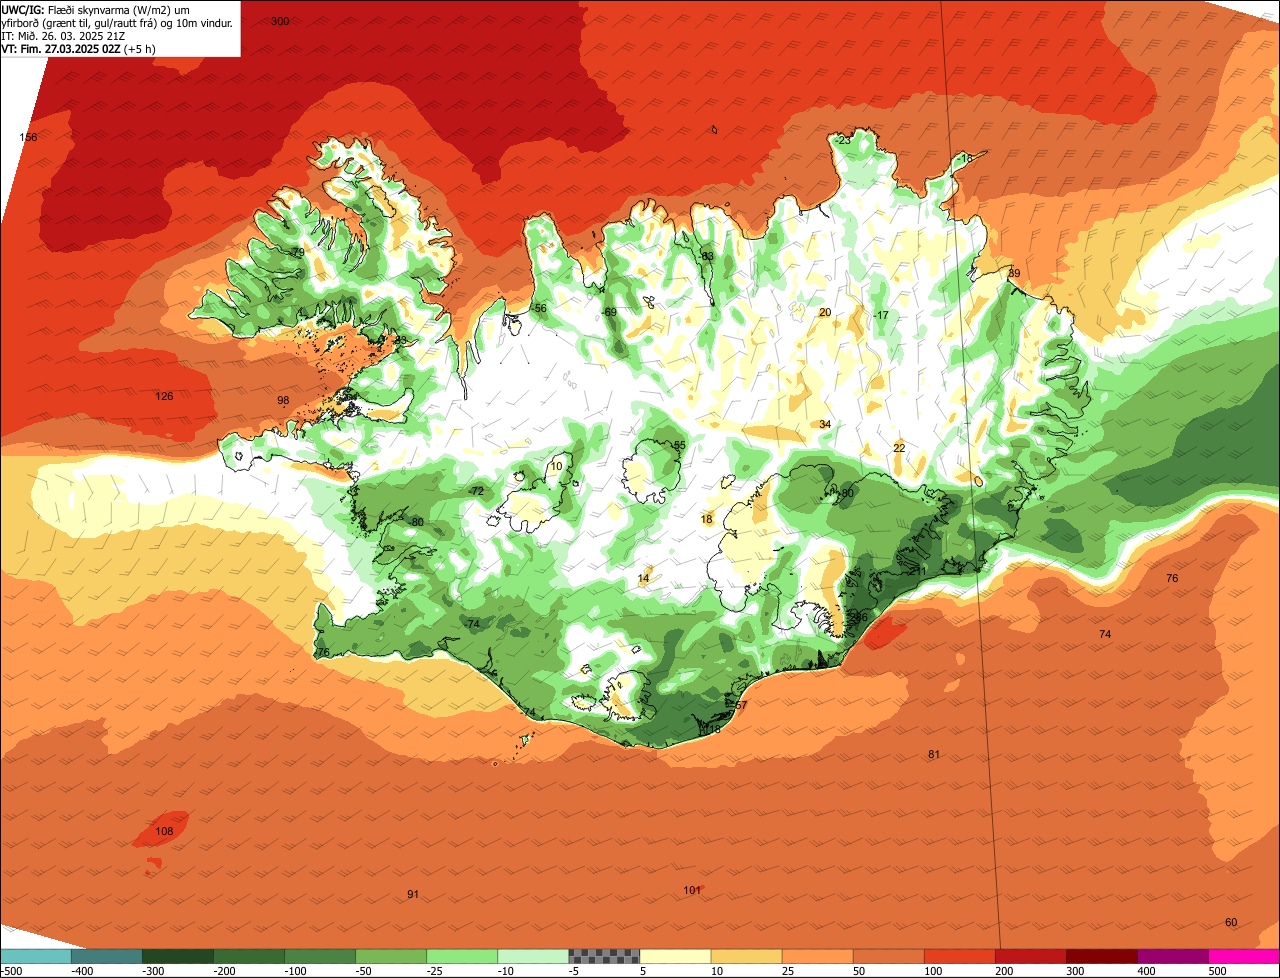Pick the 300 dark maroon legend swatch
Screen dimensions: 1280x978
coord(1100,956)
